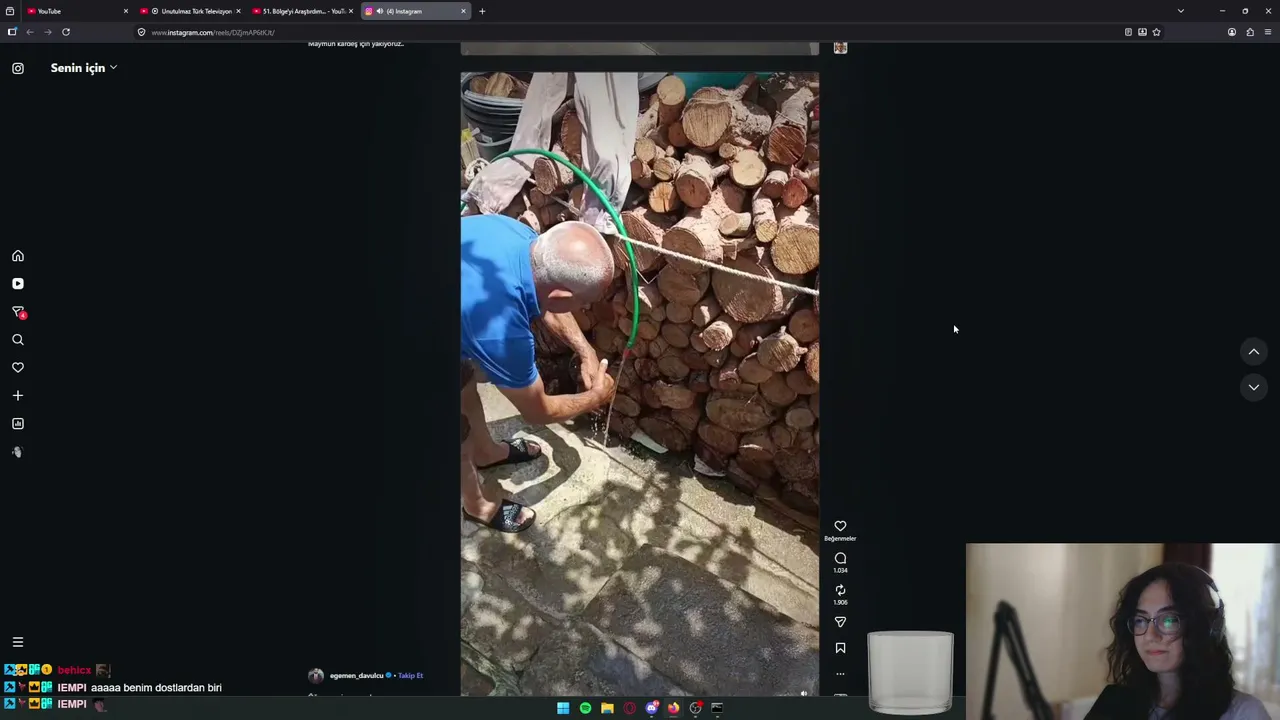This screenshot has height=720, width=1280.
Task: Open Firefox from the taskbar
Action: pyautogui.click(x=673, y=708)
